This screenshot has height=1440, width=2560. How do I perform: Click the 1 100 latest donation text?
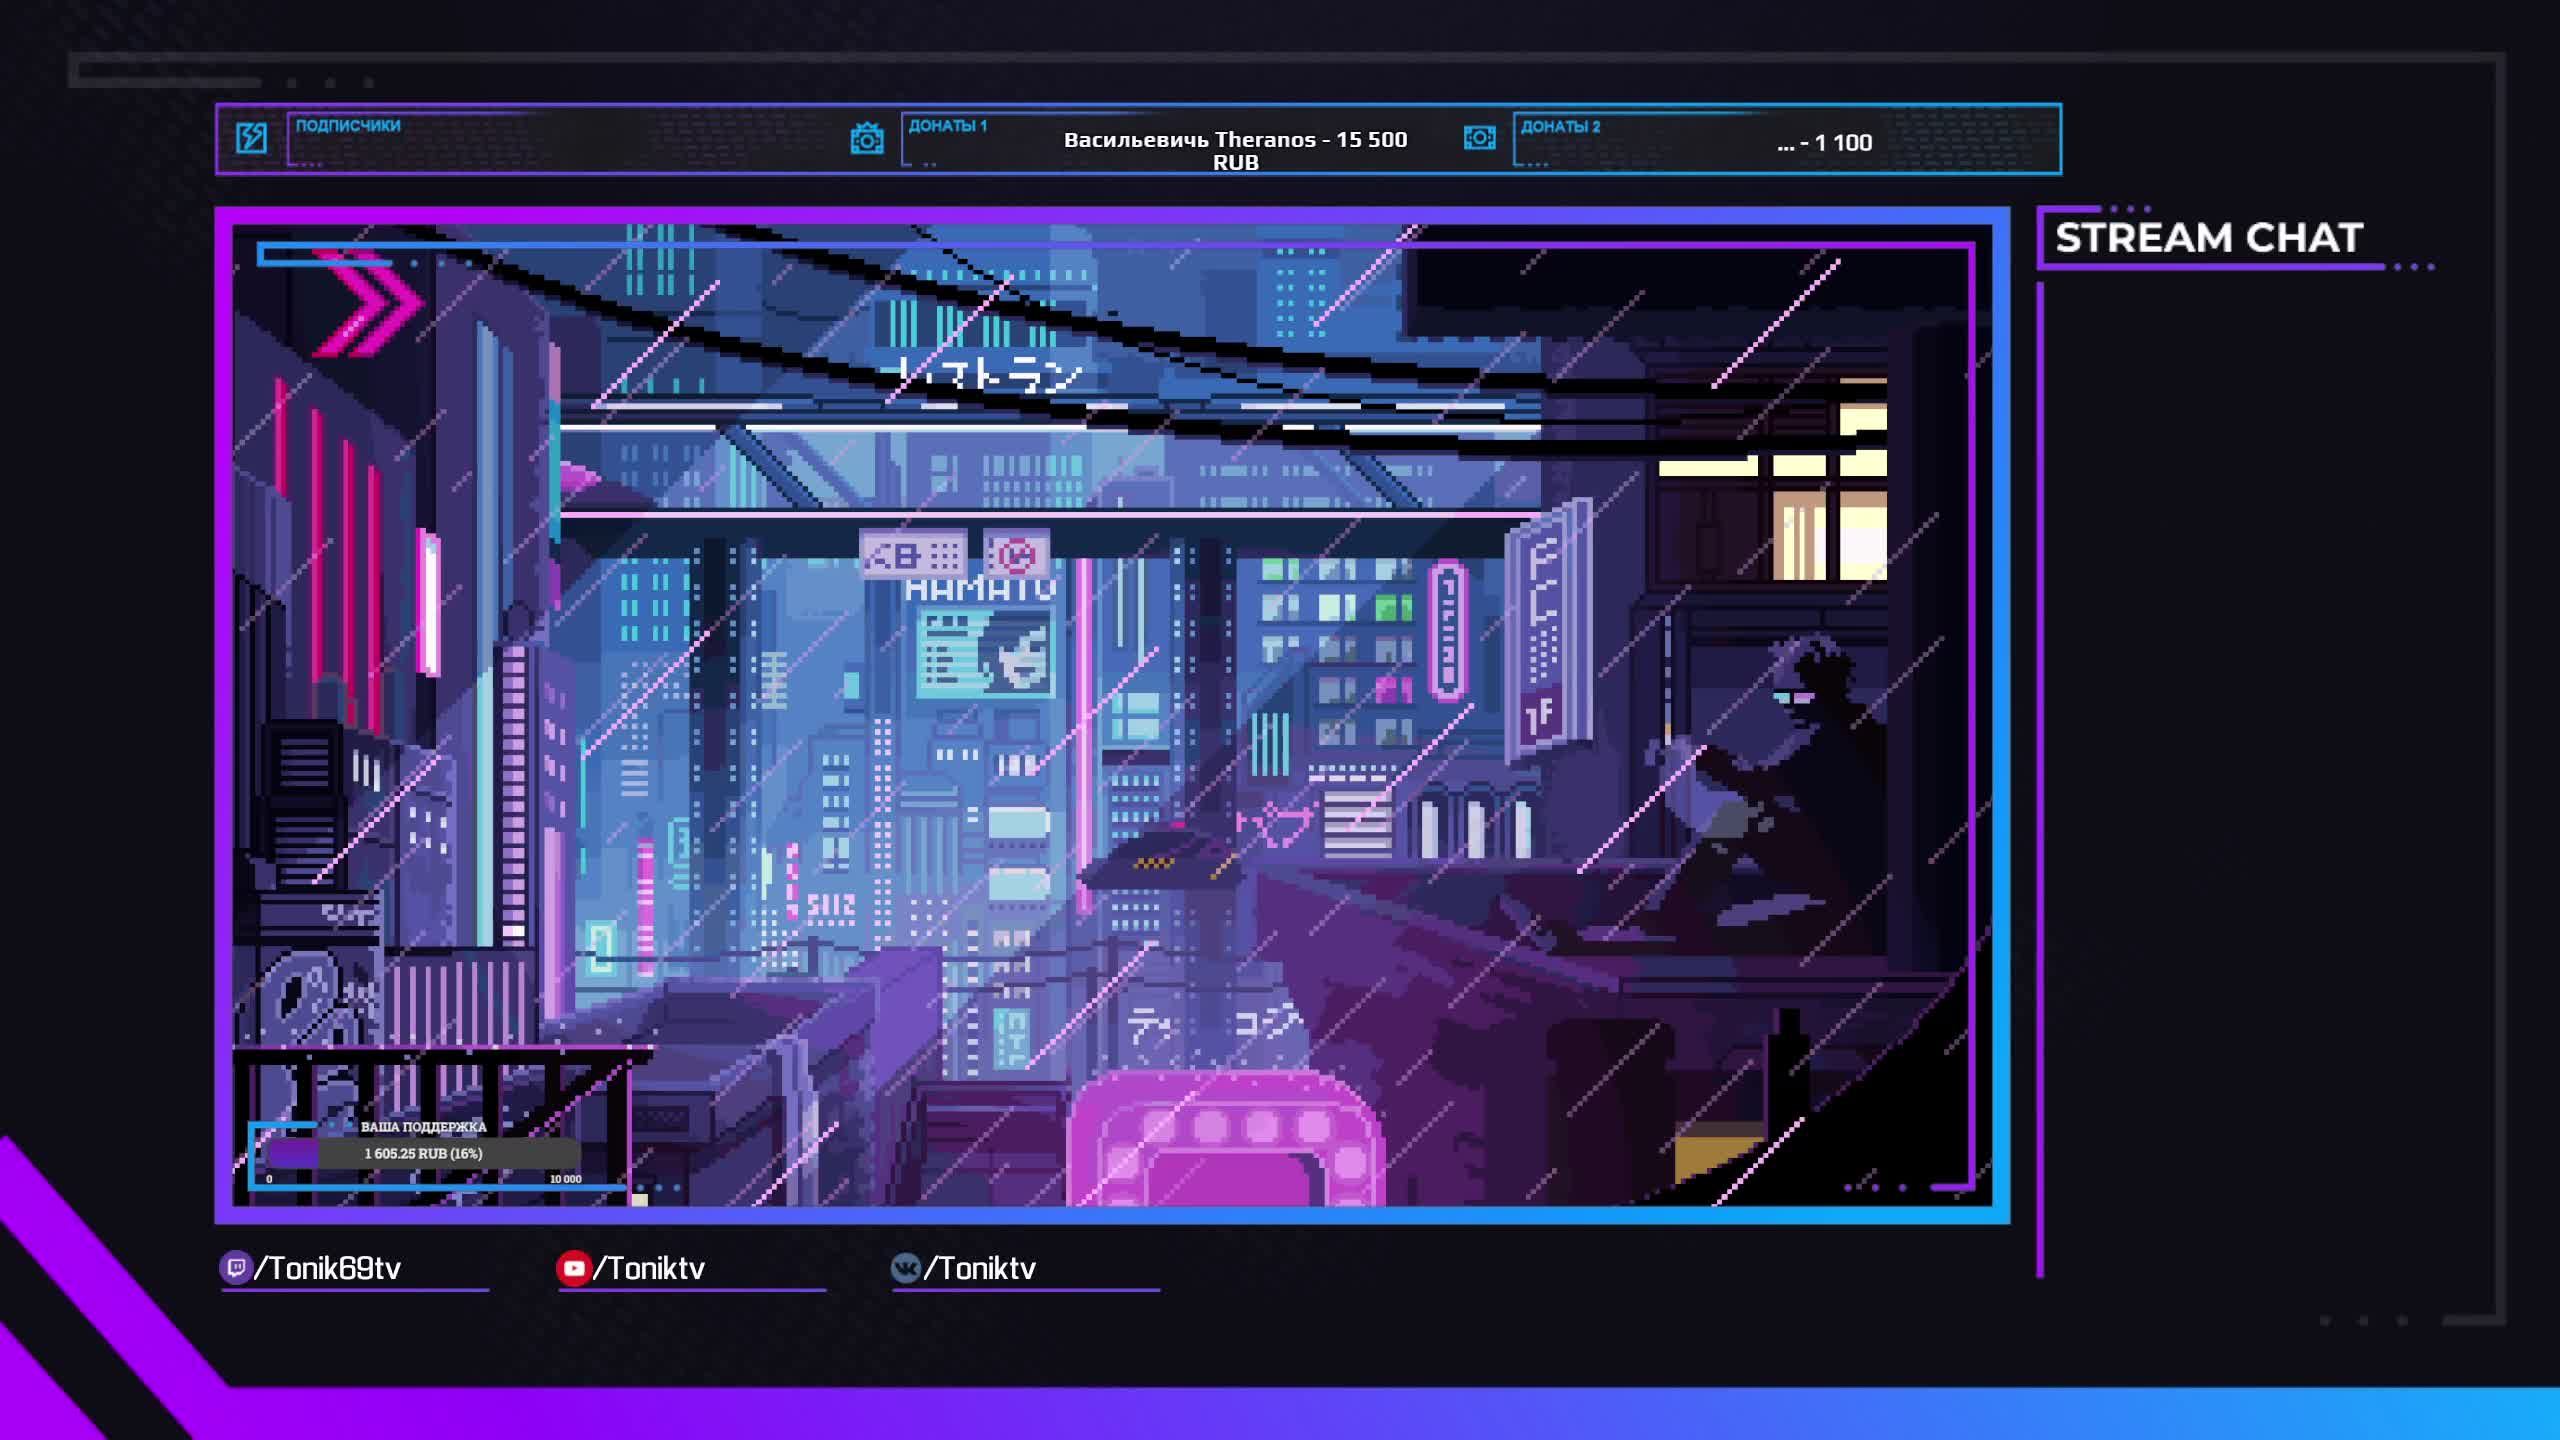pos(1825,143)
